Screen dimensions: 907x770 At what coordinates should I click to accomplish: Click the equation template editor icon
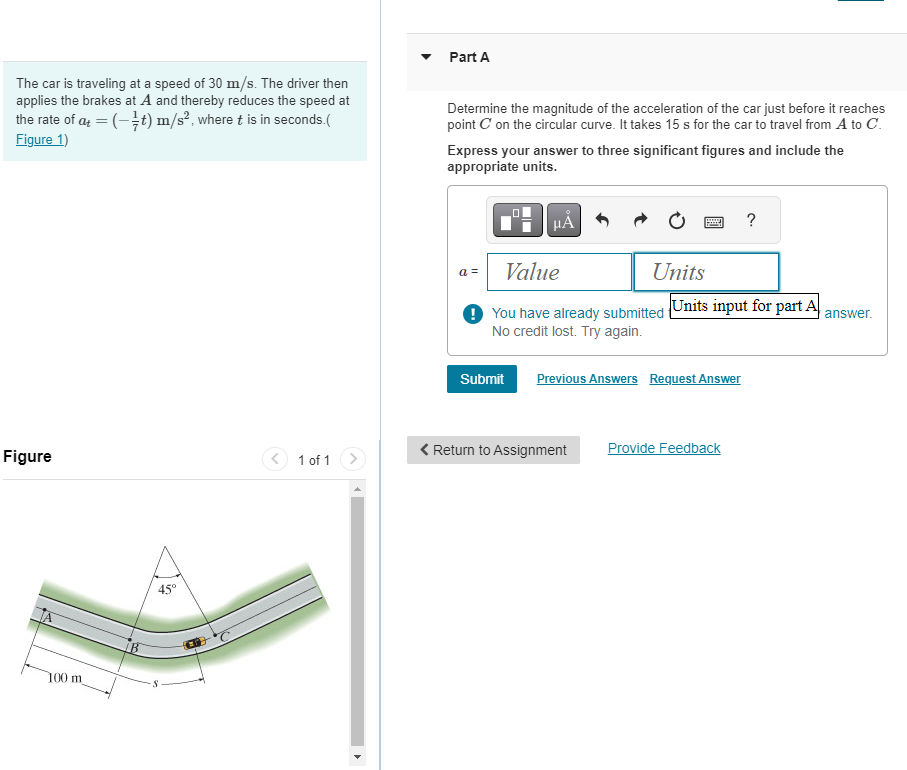517,220
